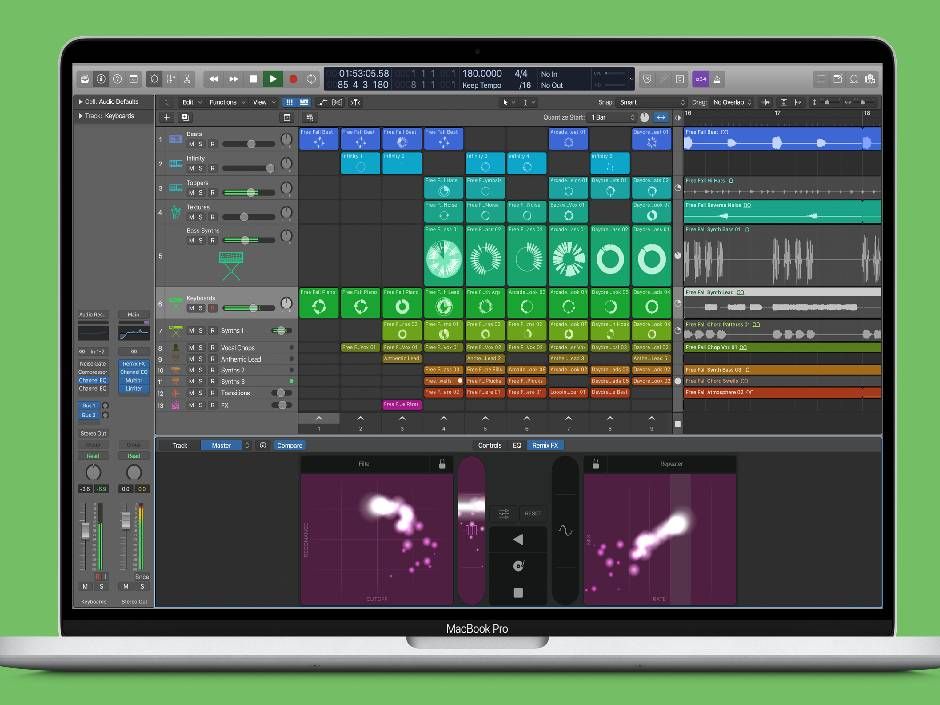Open the Media Browser icon at far right
Screen dimensions: 940x705
[x=870, y=79]
